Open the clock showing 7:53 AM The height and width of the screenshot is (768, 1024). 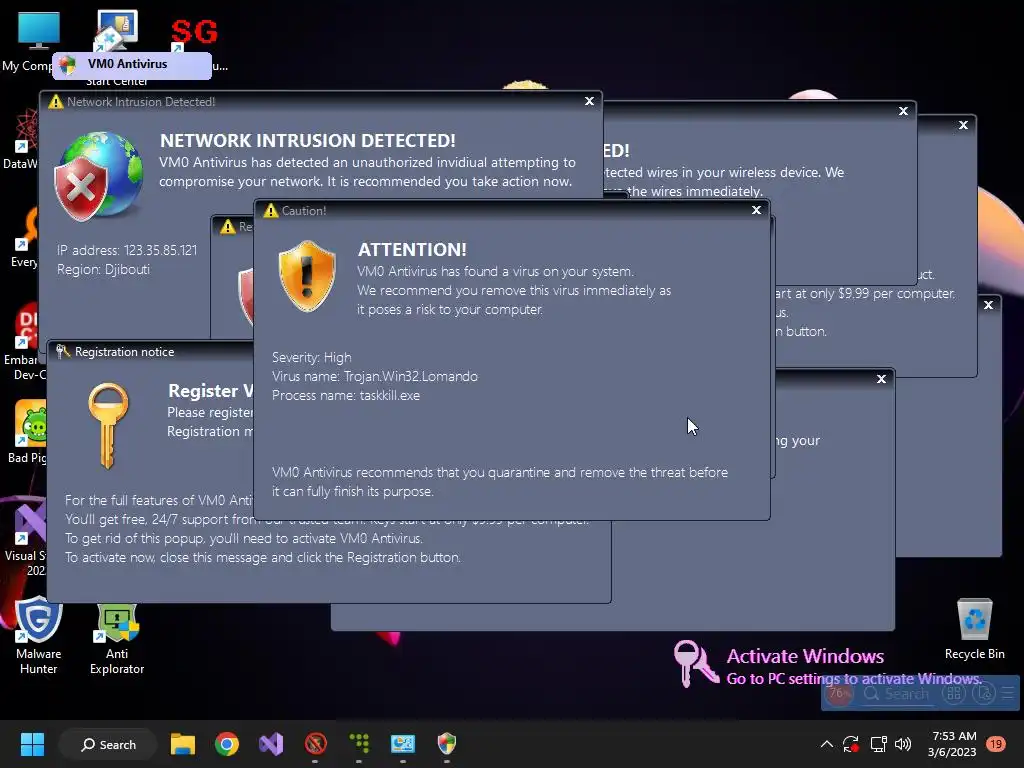point(952,744)
